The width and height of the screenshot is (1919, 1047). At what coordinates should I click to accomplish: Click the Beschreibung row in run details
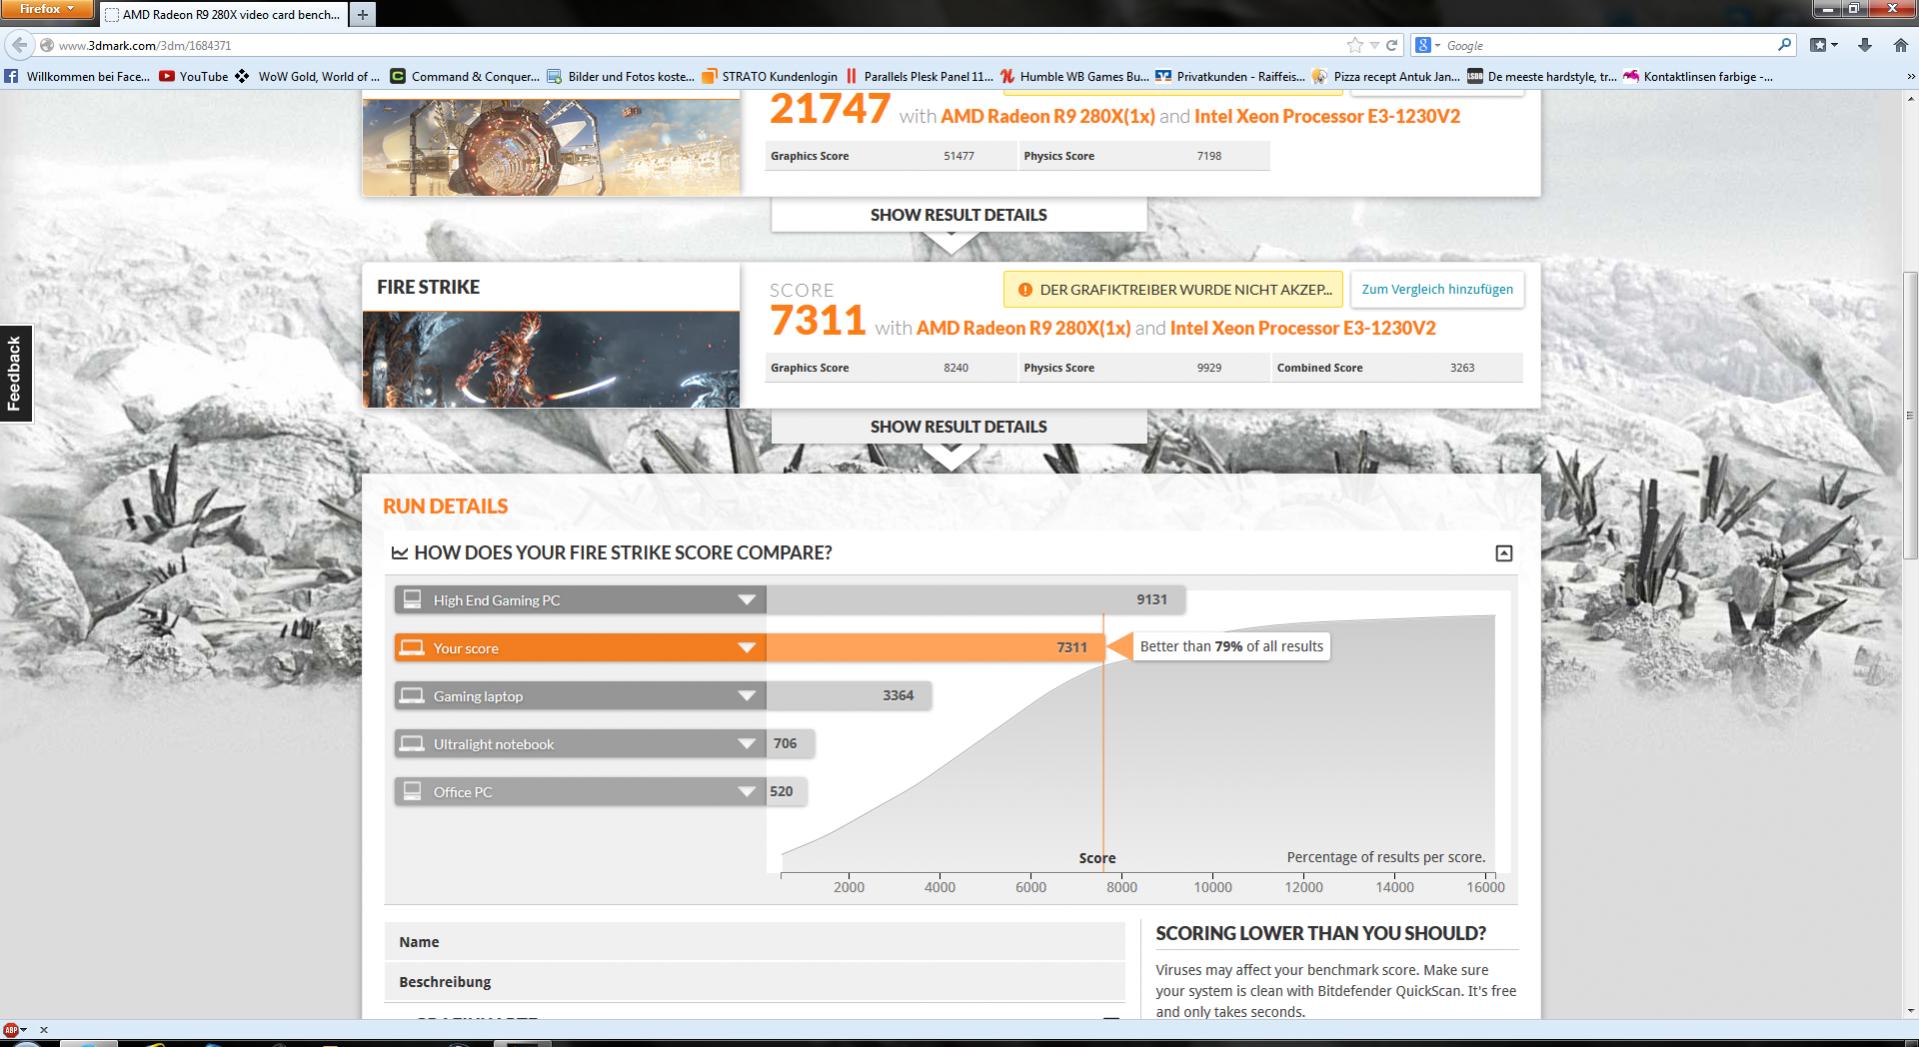tap(755, 982)
